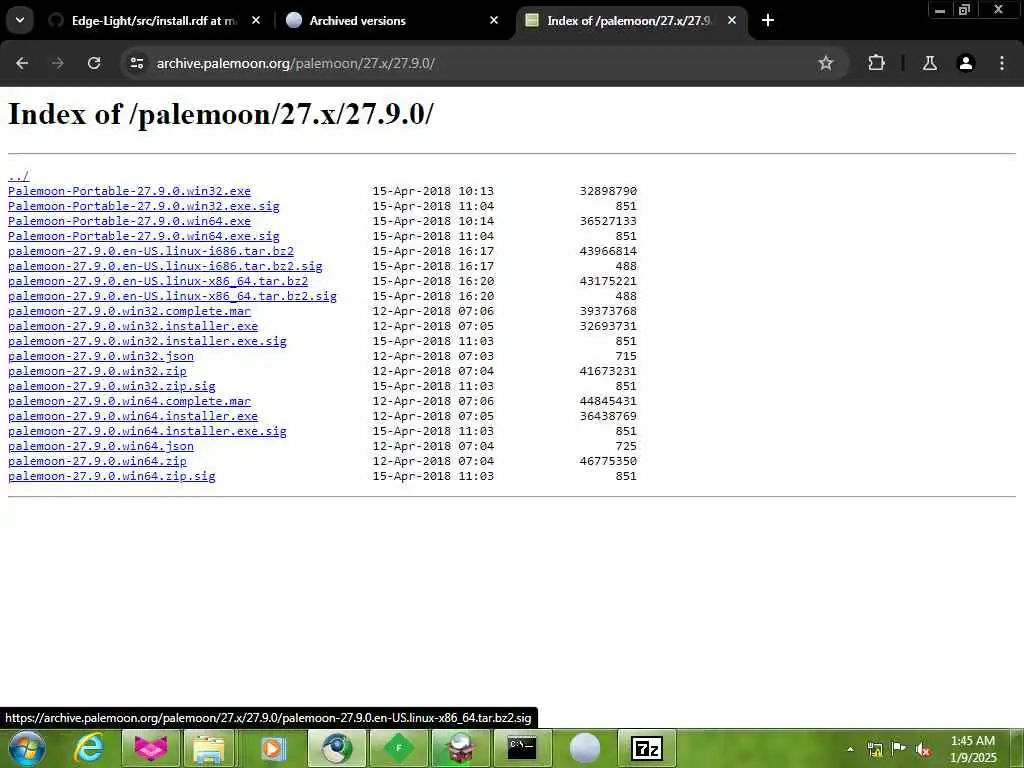Open 7-Zip from the taskbar
This screenshot has width=1024, height=768.
click(647, 748)
